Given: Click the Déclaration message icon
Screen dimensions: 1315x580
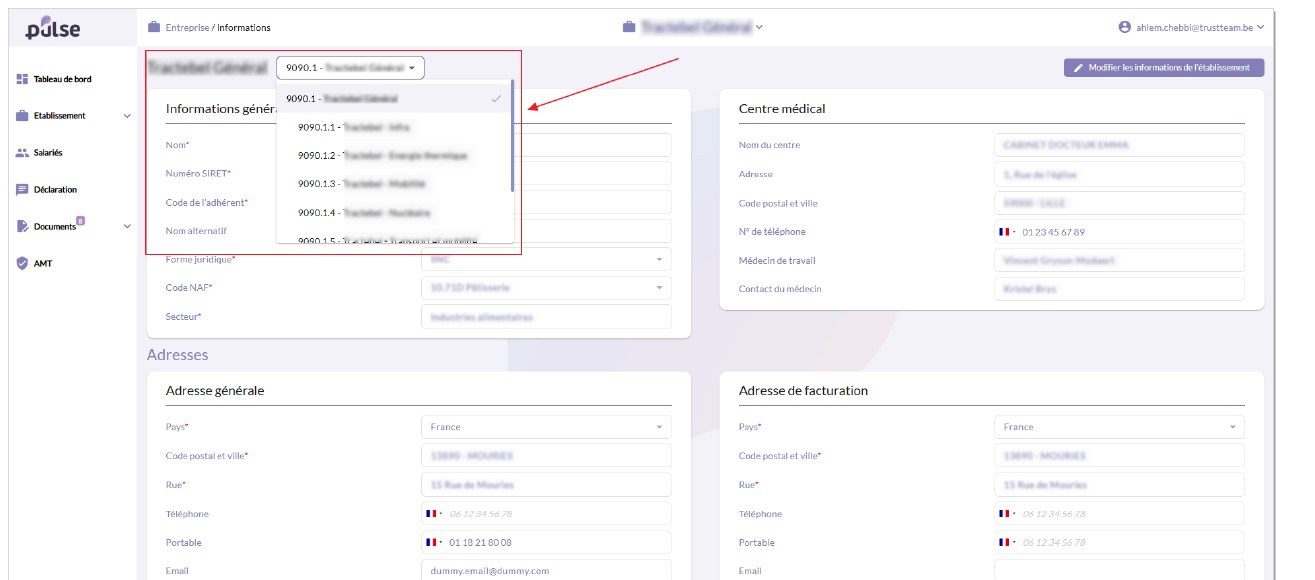Looking at the screenshot, I should (23, 190).
